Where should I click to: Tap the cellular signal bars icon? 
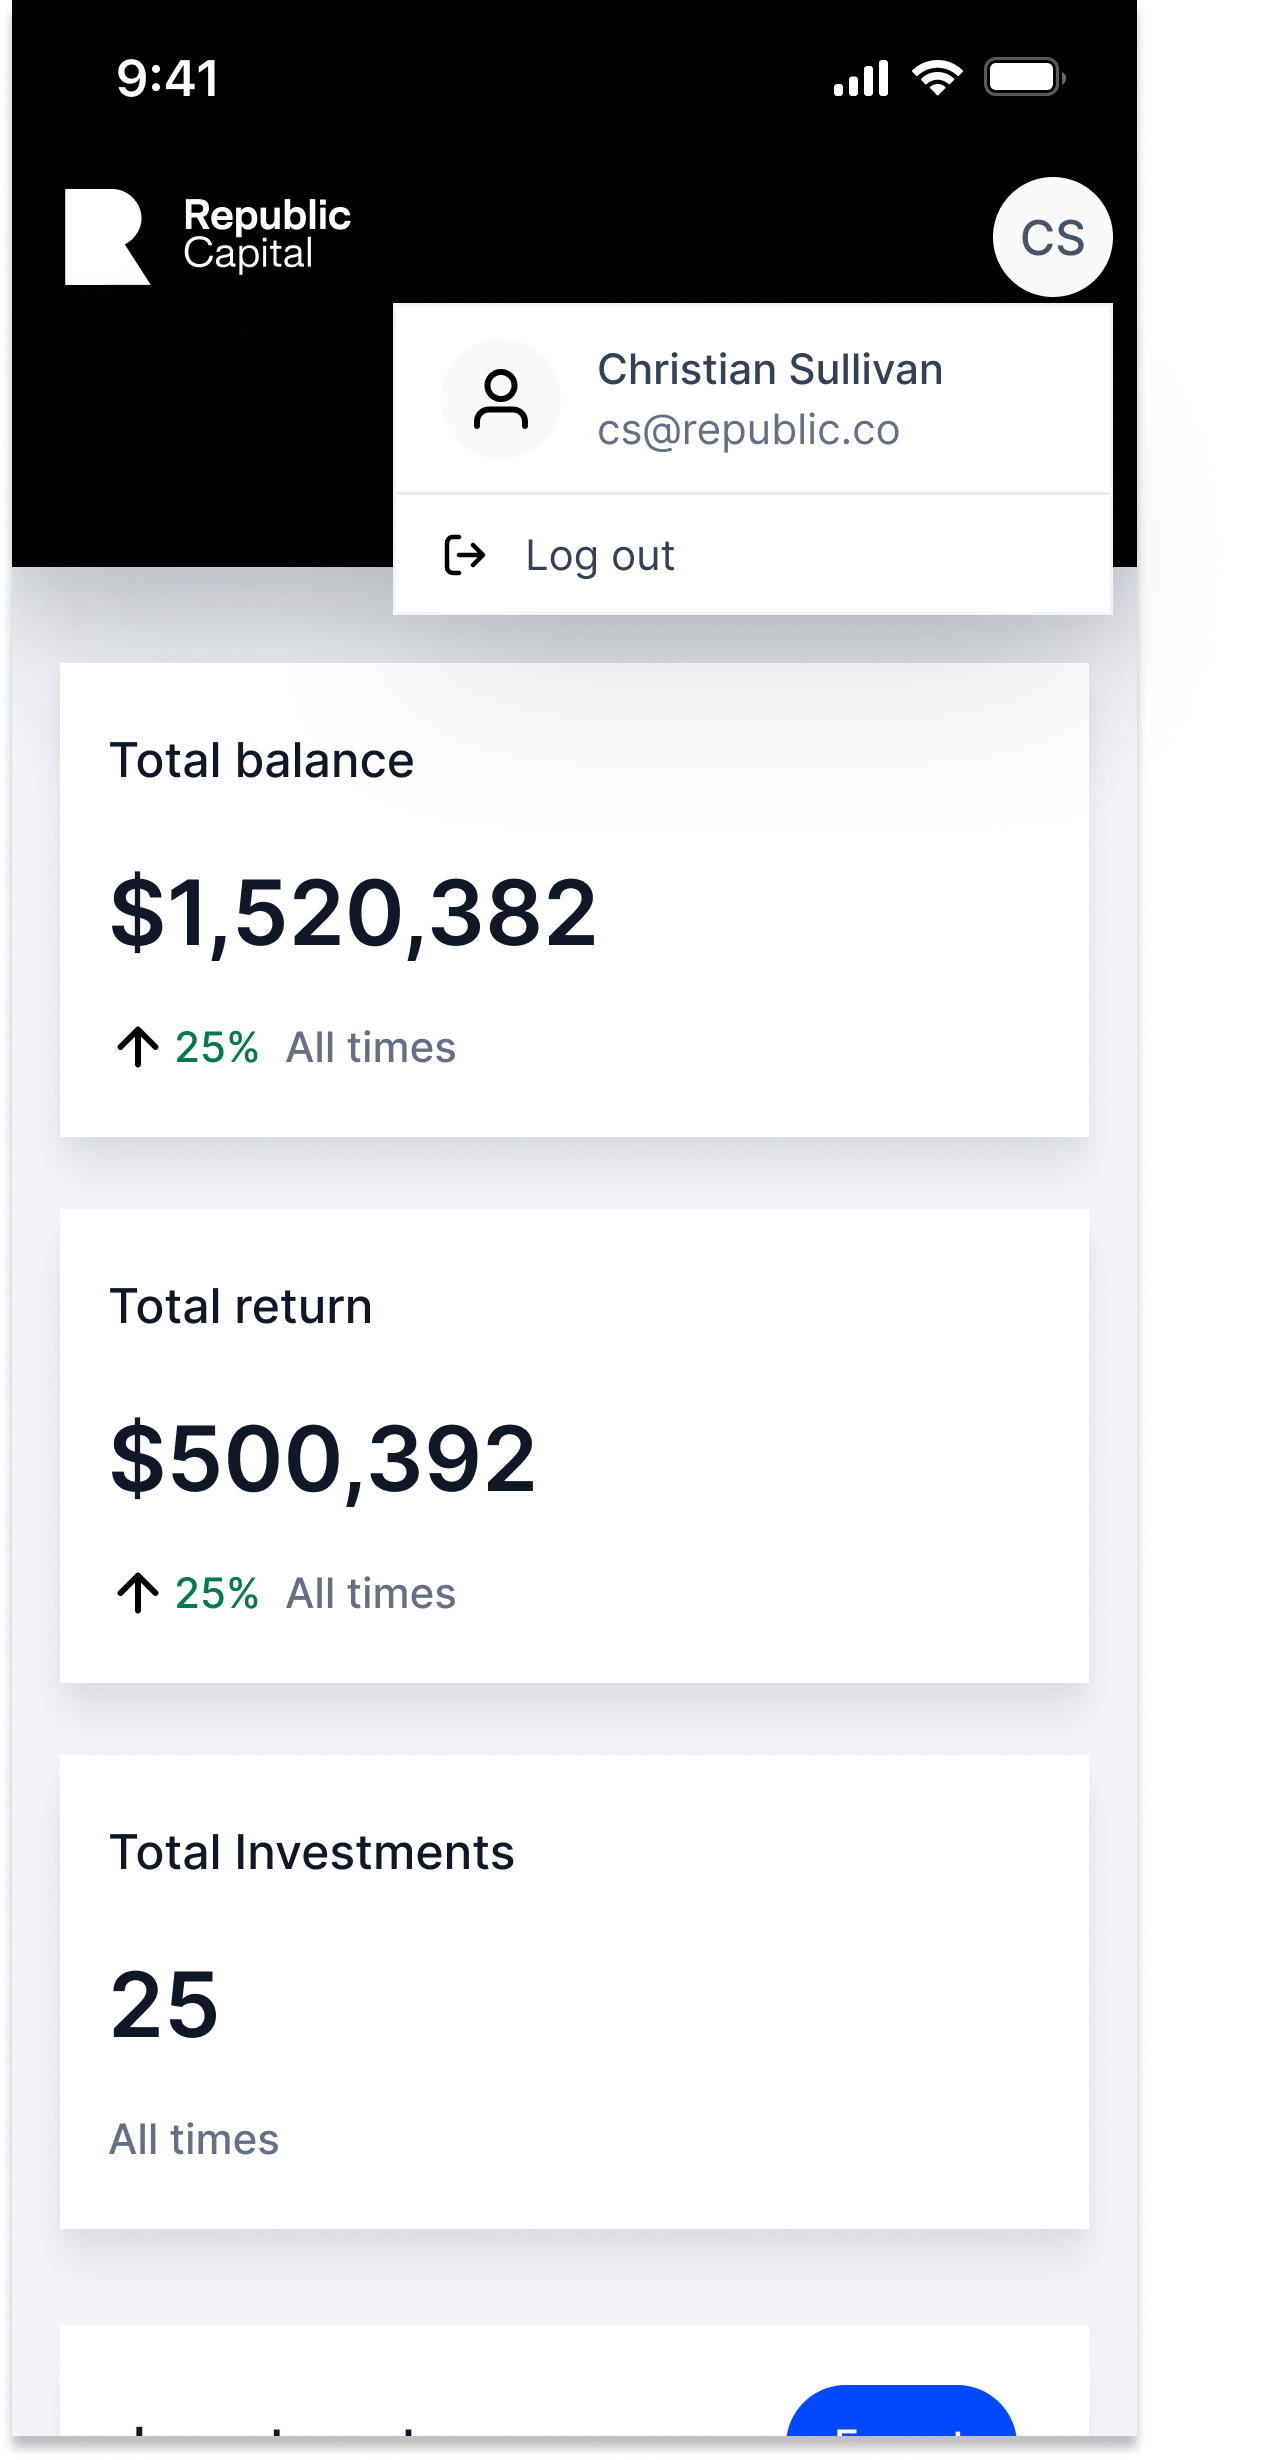[x=861, y=79]
